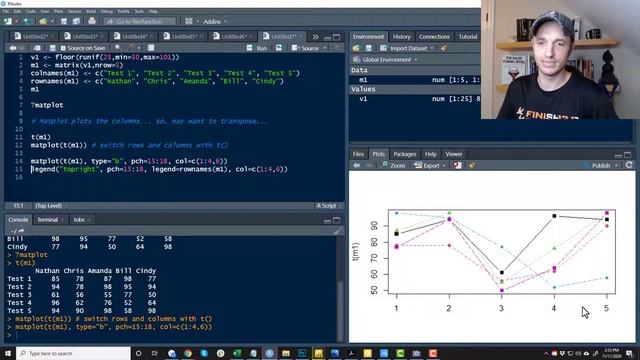Screen dimensions: 640x360
Task: Clear environment objects with broom icon
Action: tap(444, 48)
